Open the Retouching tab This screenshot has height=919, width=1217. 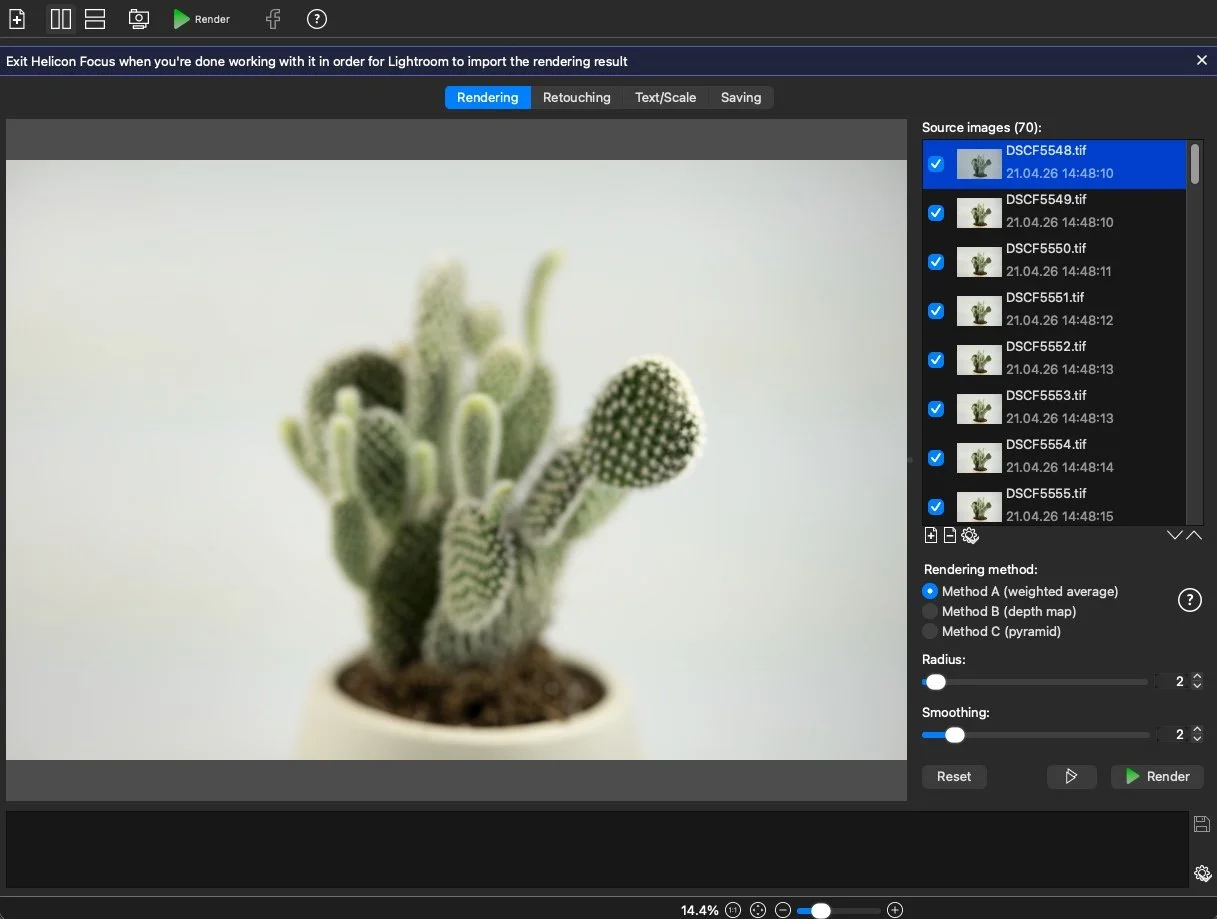coord(576,97)
